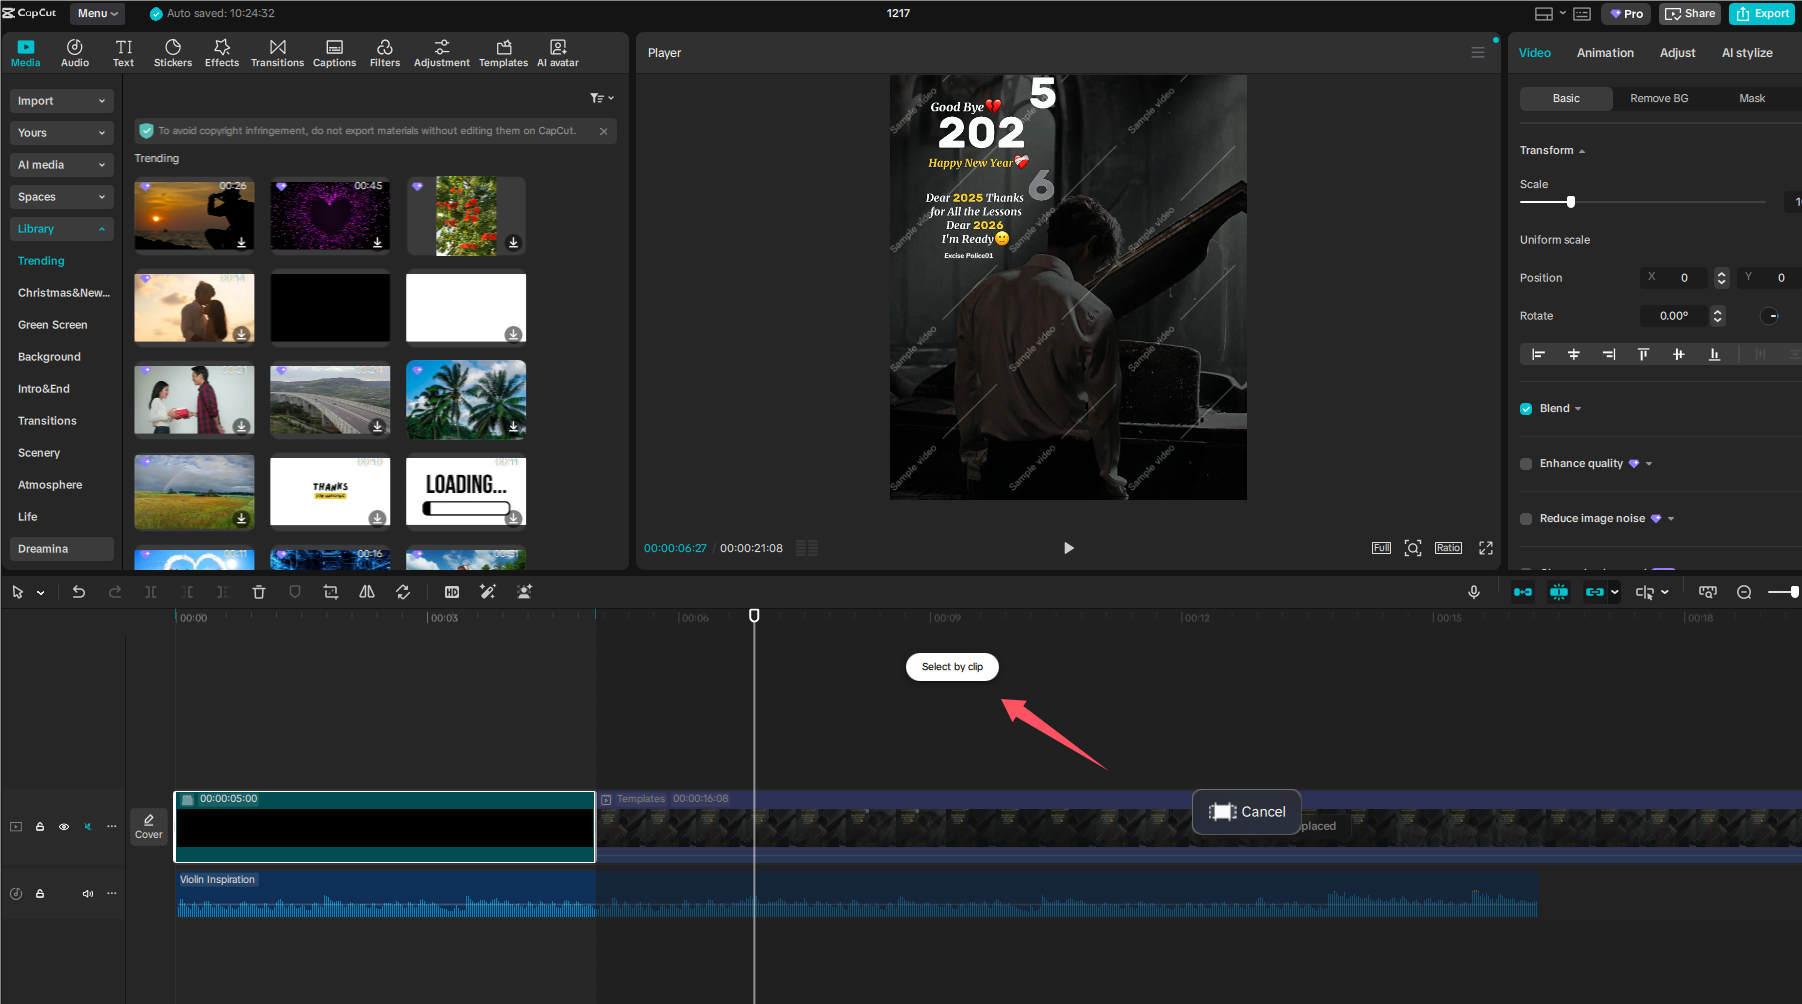
Task: Expand the AI media category in the sidebar
Action: click(x=61, y=164)
